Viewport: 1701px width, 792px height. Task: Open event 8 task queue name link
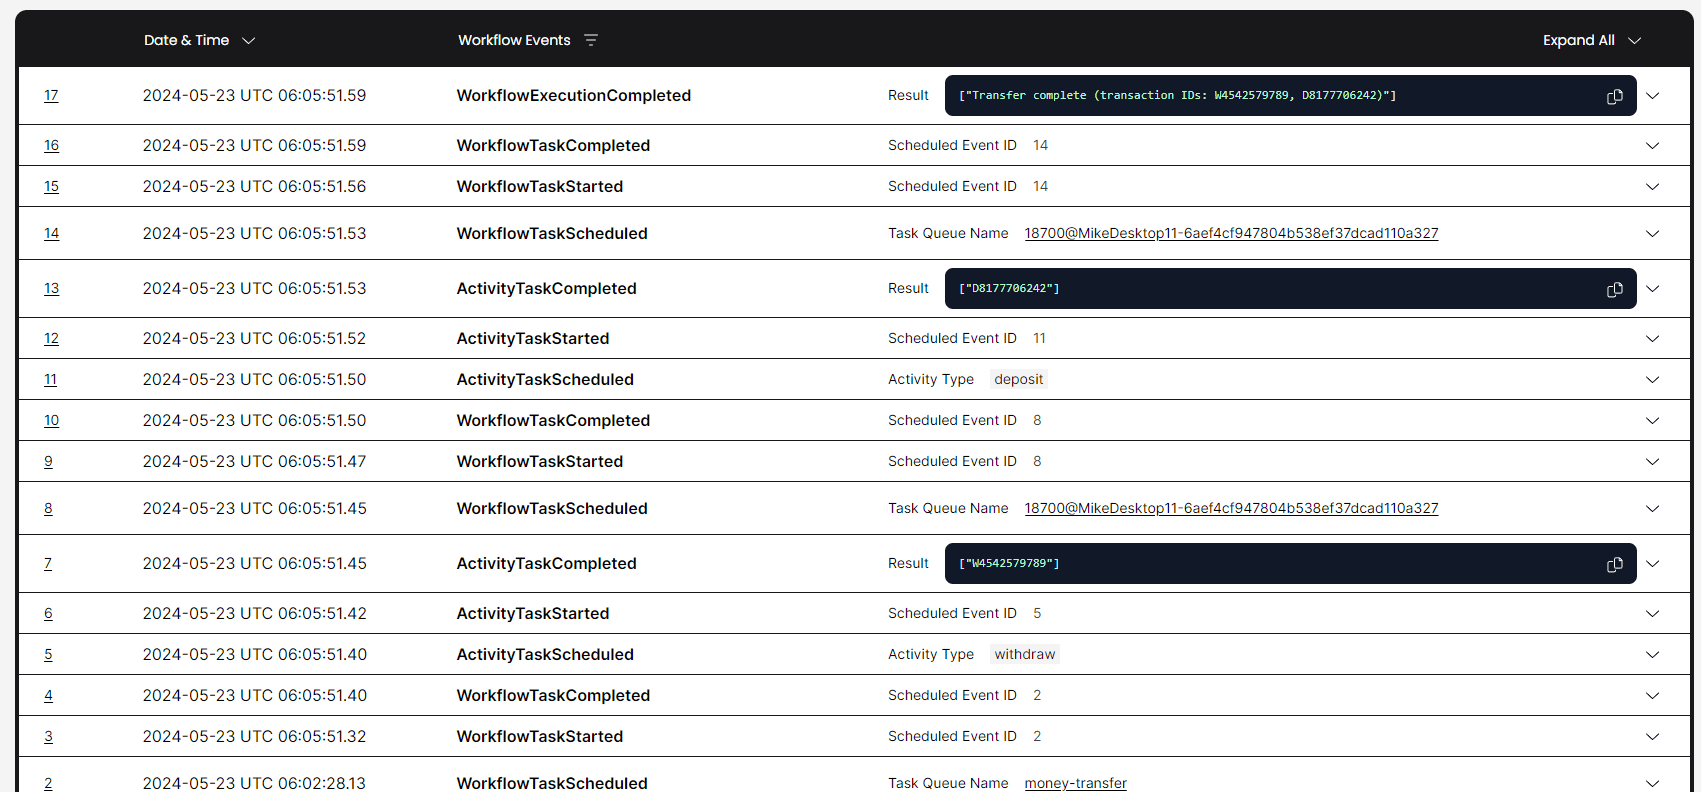(x=1231, y=508)
